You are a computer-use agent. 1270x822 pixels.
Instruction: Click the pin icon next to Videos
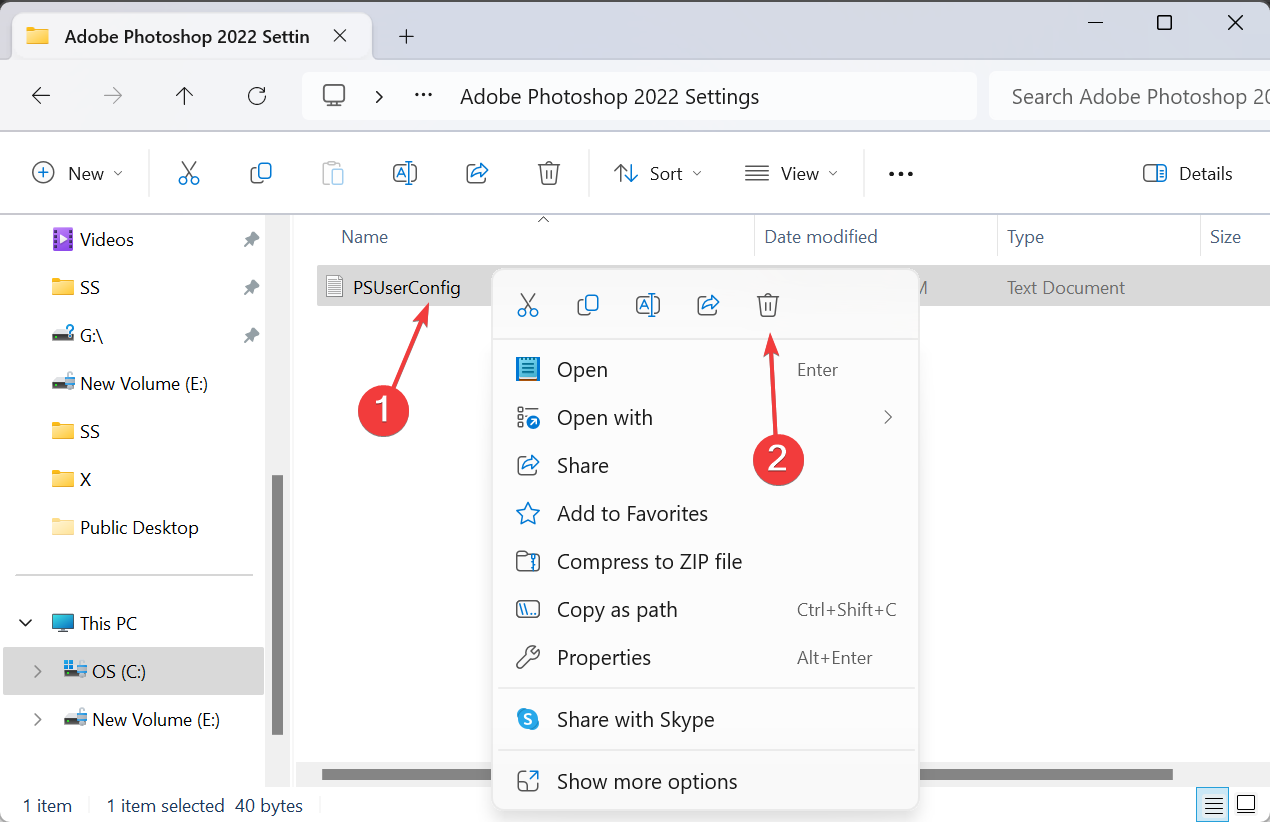pyautogui.click(x=251, y=240)
